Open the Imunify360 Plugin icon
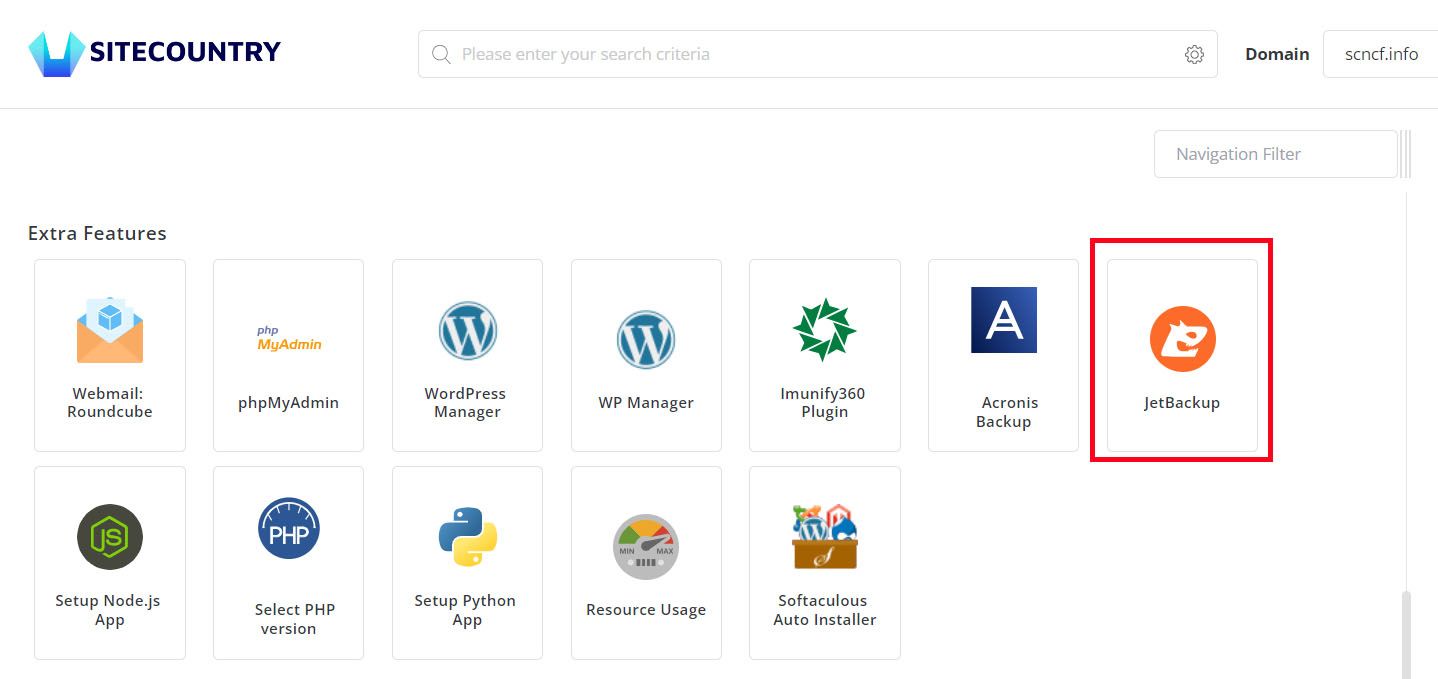The width and height of the screenshot is (1438, 679). [825, 330]
